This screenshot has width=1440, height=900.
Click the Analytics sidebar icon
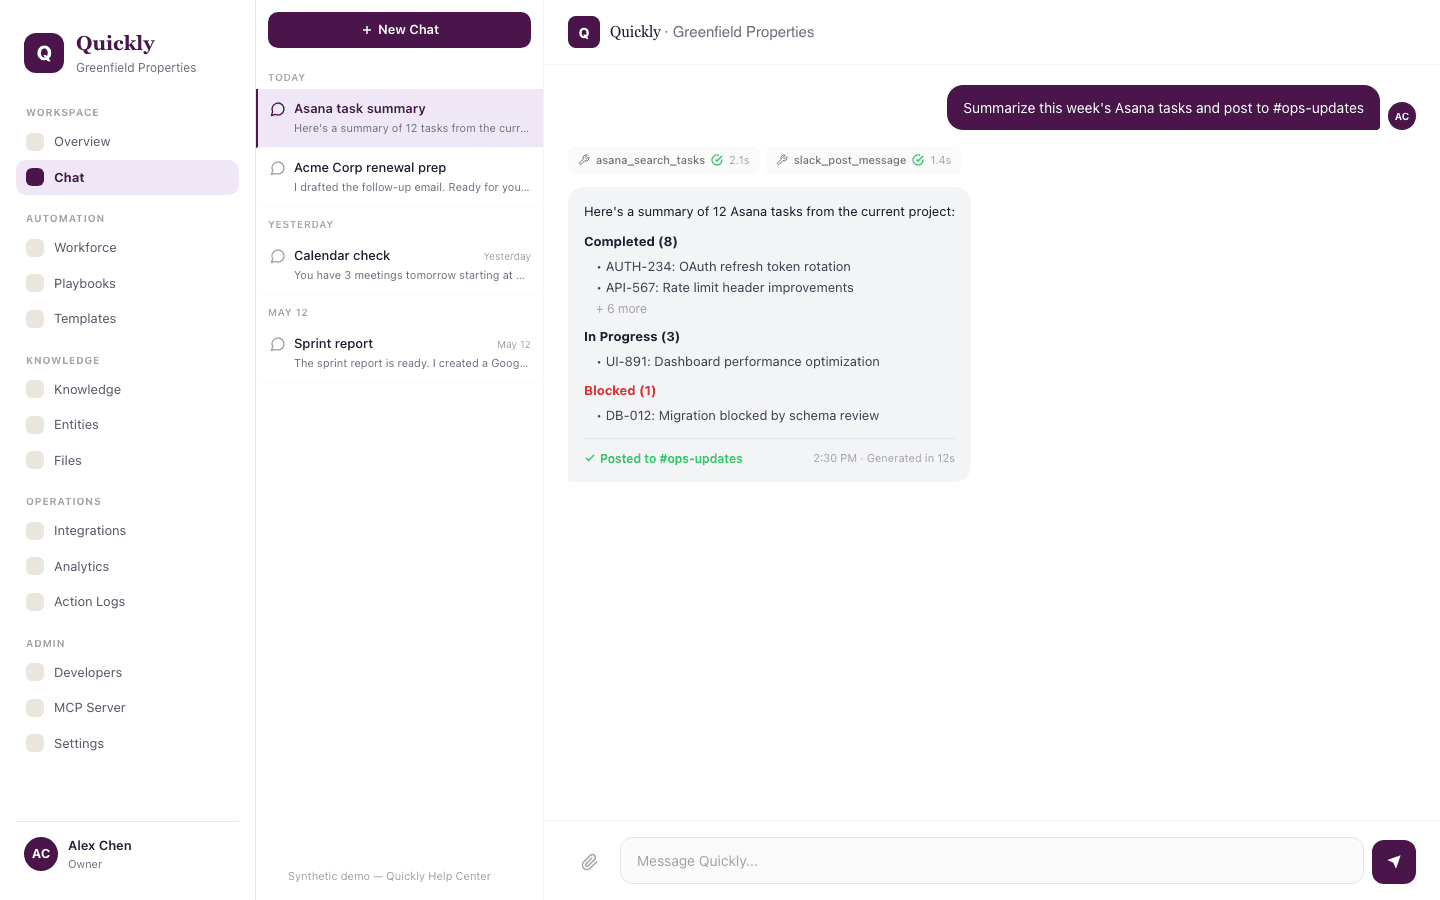click(35, 566)
